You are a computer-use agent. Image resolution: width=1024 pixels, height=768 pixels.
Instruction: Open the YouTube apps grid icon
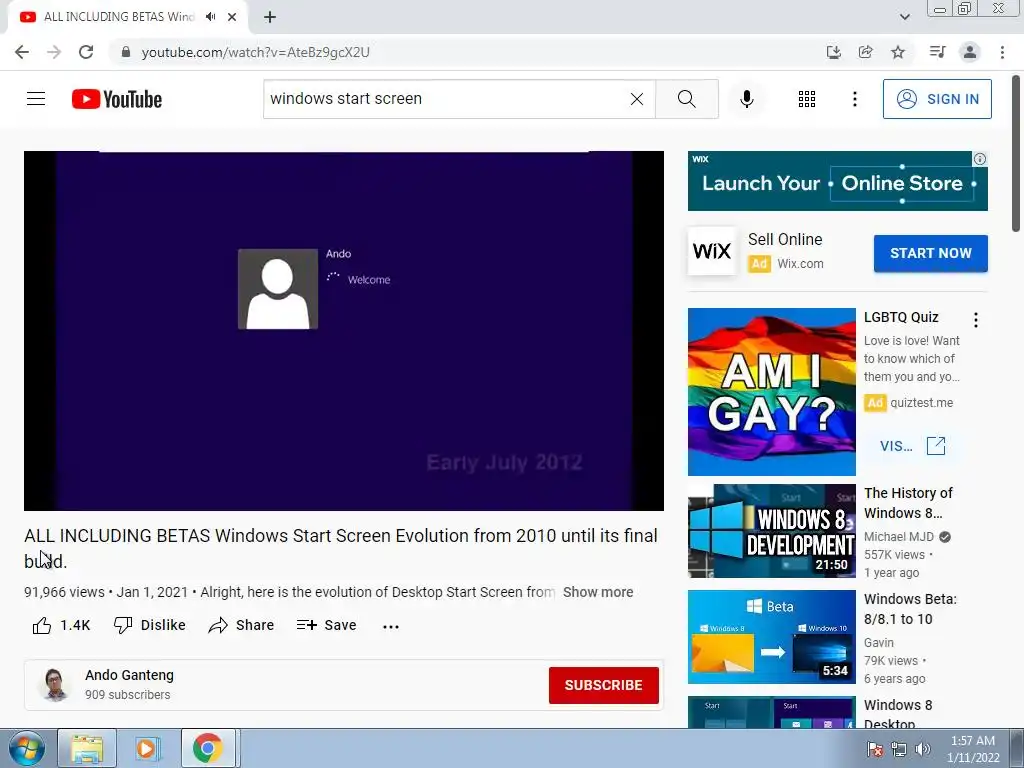point(807,99)
